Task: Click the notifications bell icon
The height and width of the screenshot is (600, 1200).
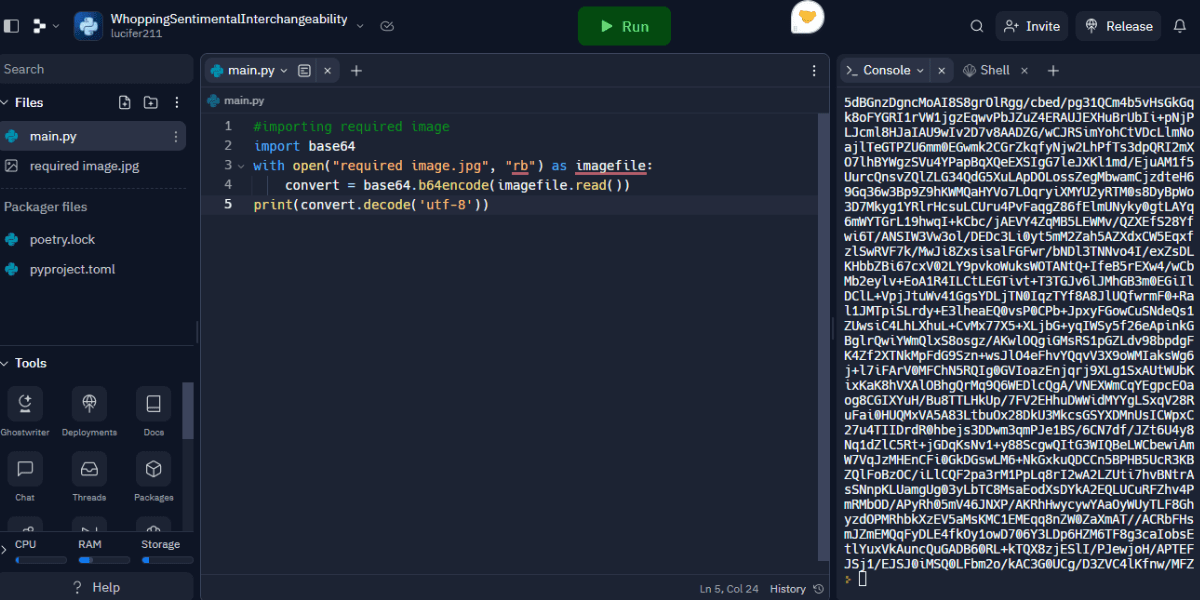Action: pos(1180,26)
